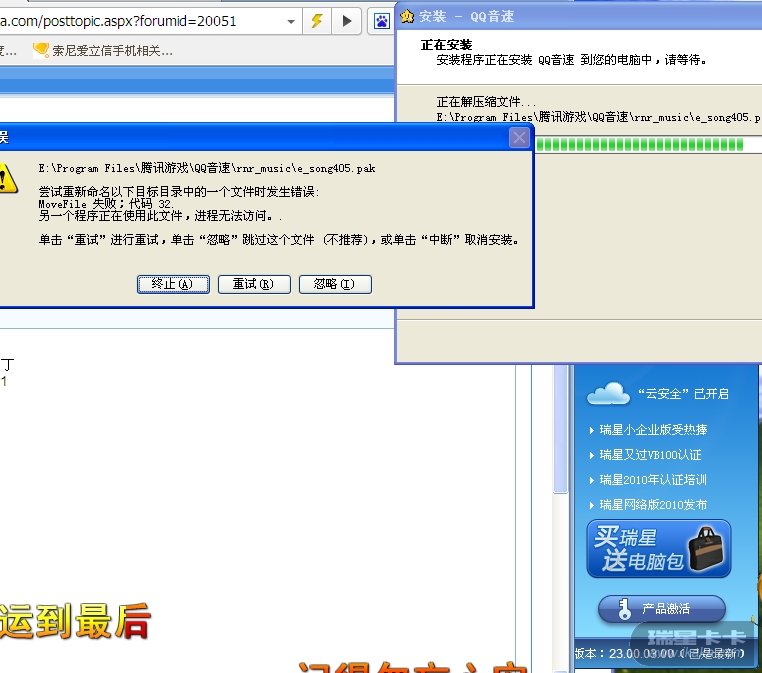Open the 瑞星2010年认证培训 news link
Screen dimensions: 762x673
[x=653, y=480]
